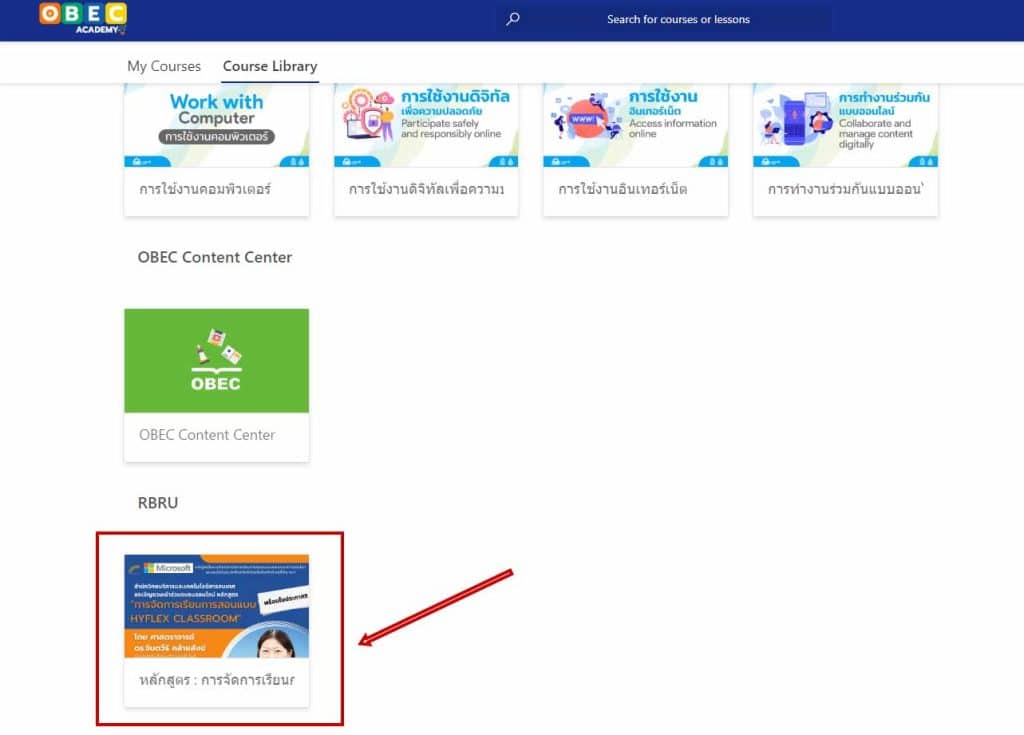The height and width of the screenshot is (735, 1024).
Task: Switch to the My Courses tab
Action: point(164,66)
